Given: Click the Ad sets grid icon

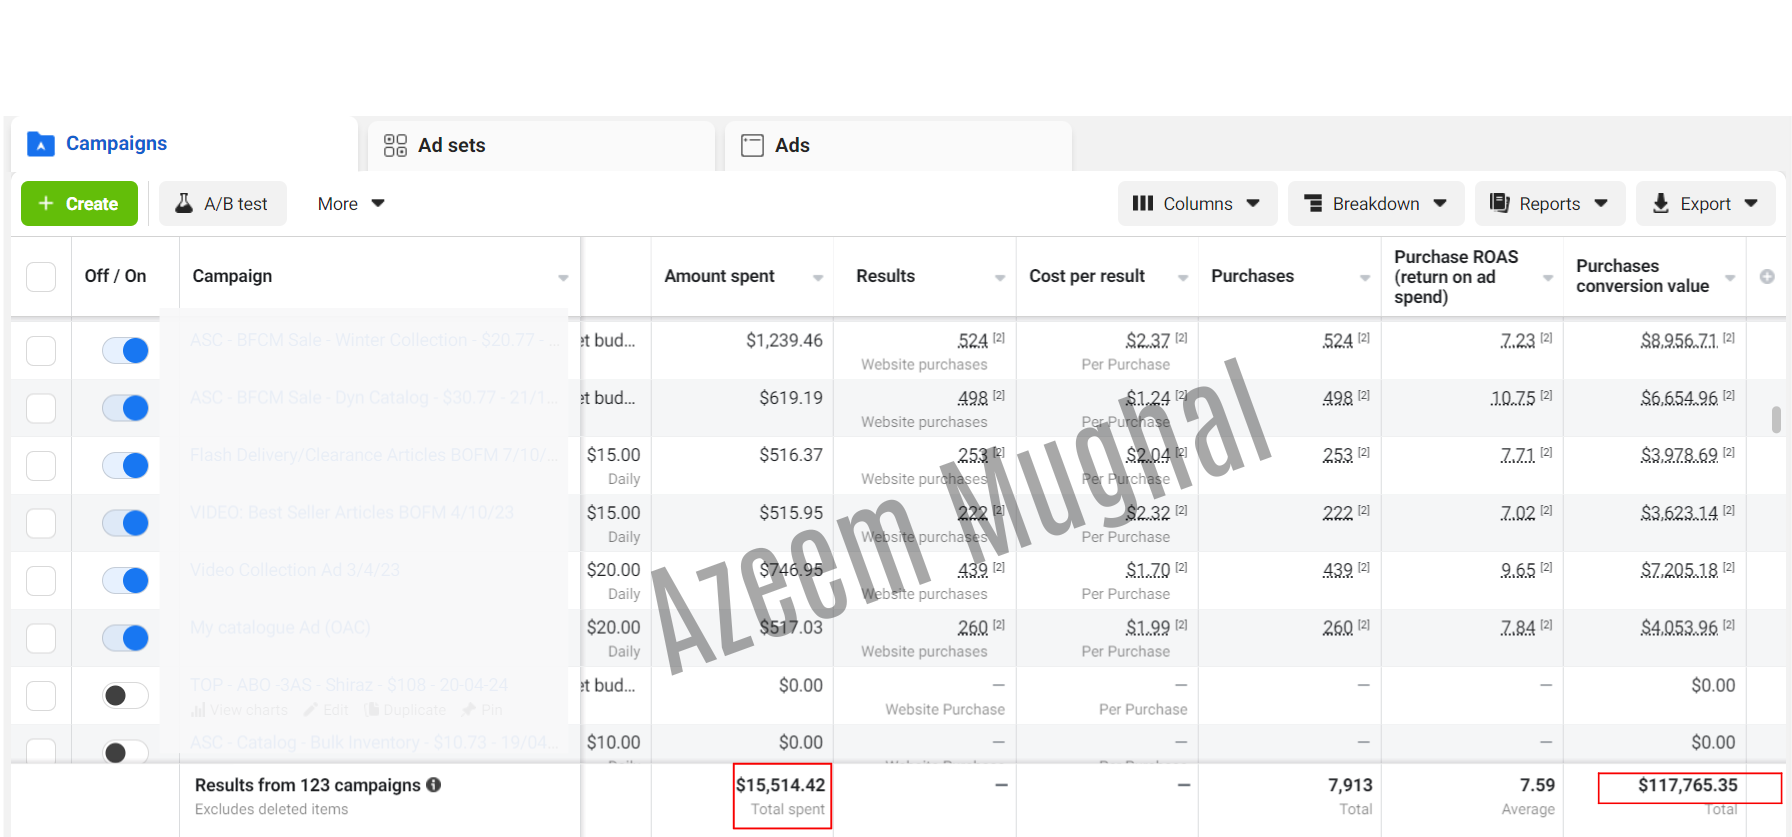Looking at the screenshot, I should [x=395, y=146].
